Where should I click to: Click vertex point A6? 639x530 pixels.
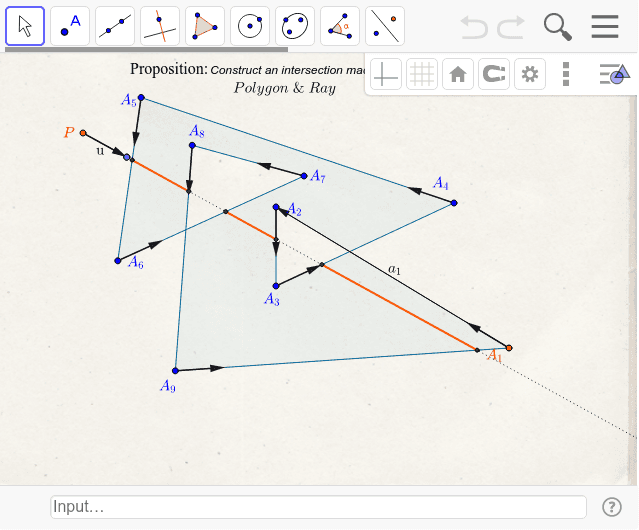pyautogui.click(x=118, y=261)
